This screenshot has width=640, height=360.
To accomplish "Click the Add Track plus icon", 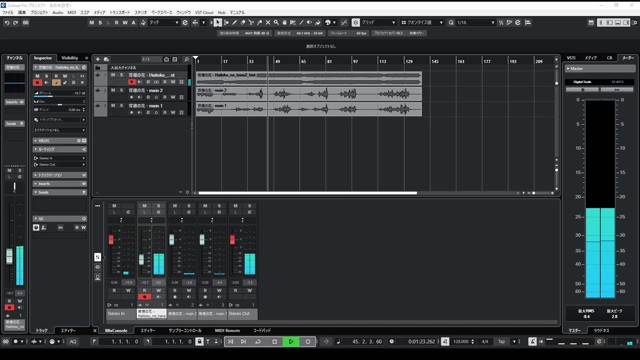I will [x=98, y=60].
